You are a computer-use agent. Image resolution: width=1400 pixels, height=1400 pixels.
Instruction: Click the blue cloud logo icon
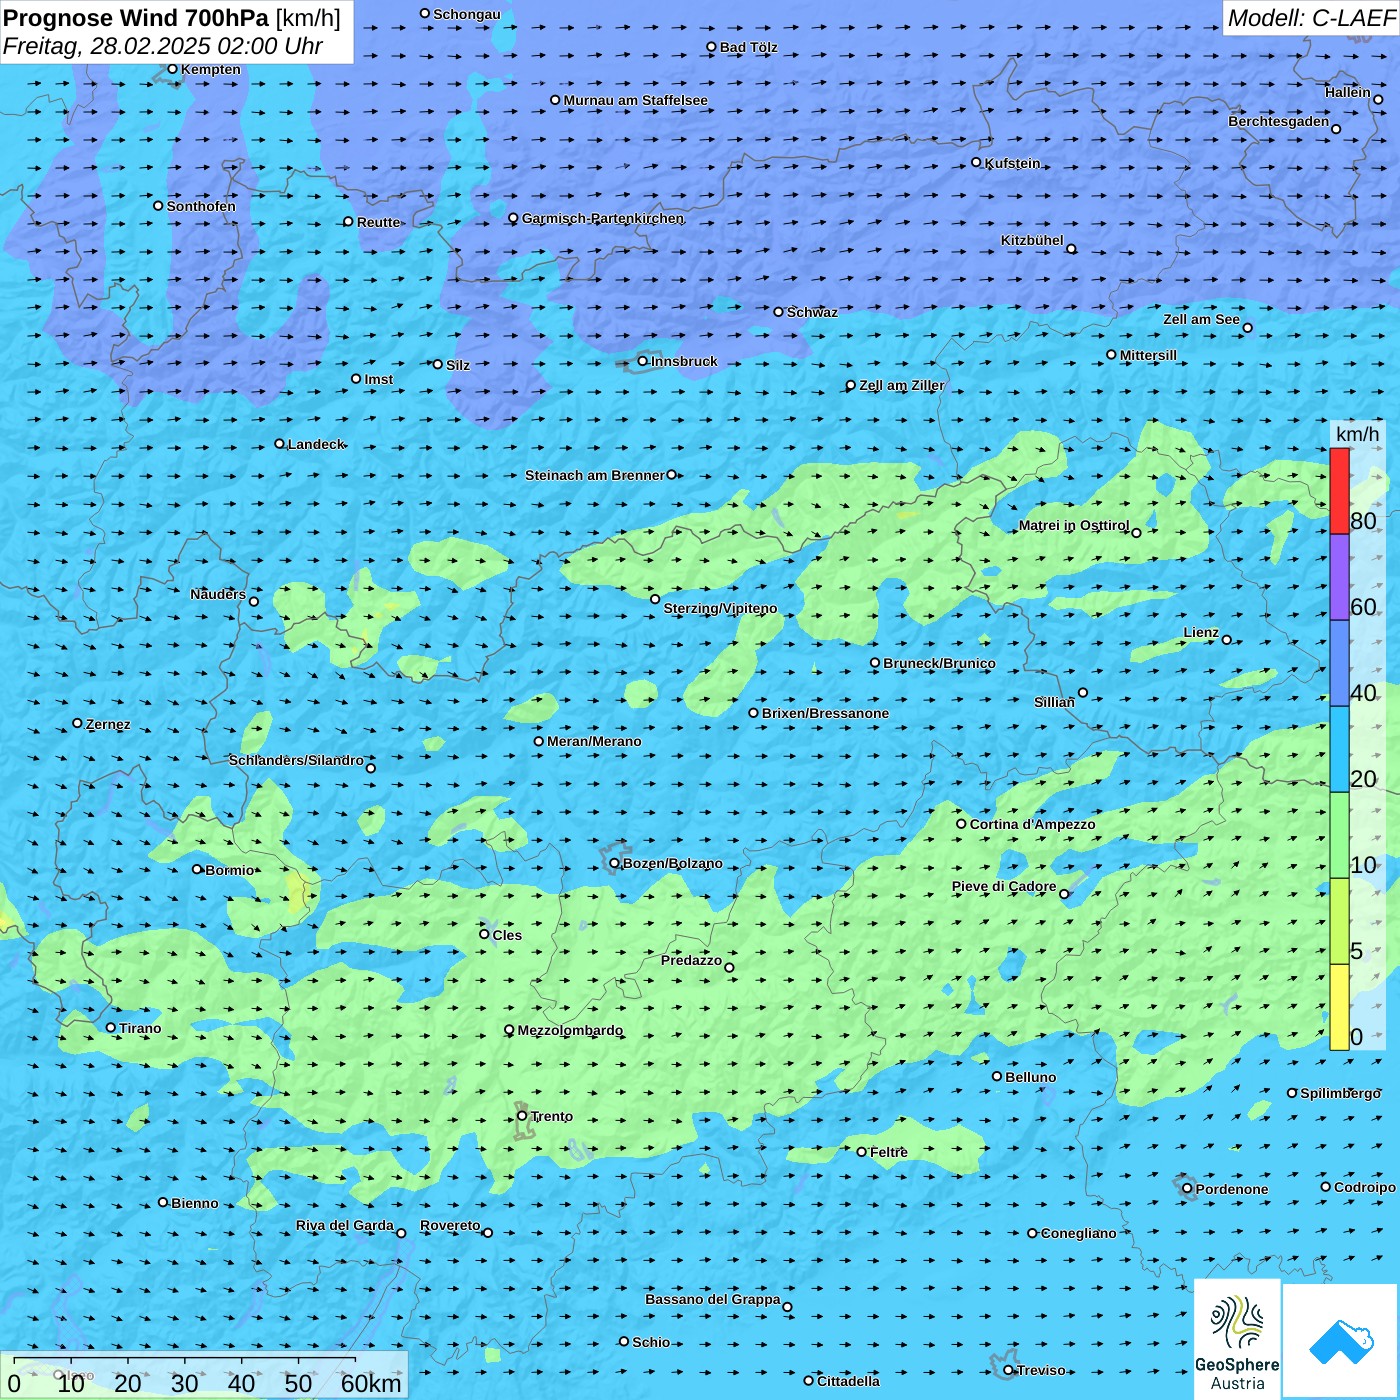[1341, 1342]
